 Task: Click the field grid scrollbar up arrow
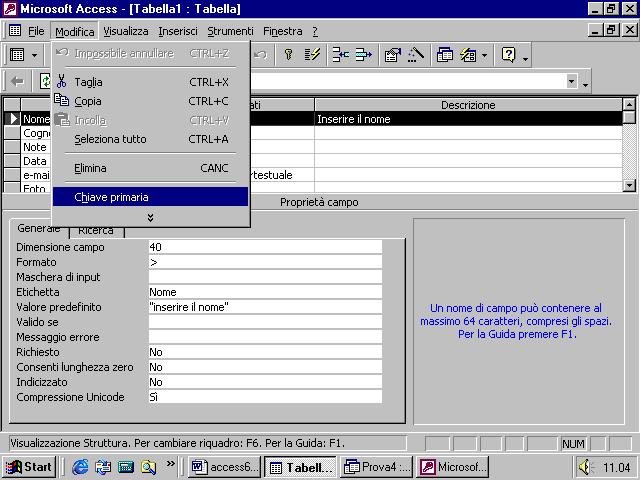click(629, 104)
